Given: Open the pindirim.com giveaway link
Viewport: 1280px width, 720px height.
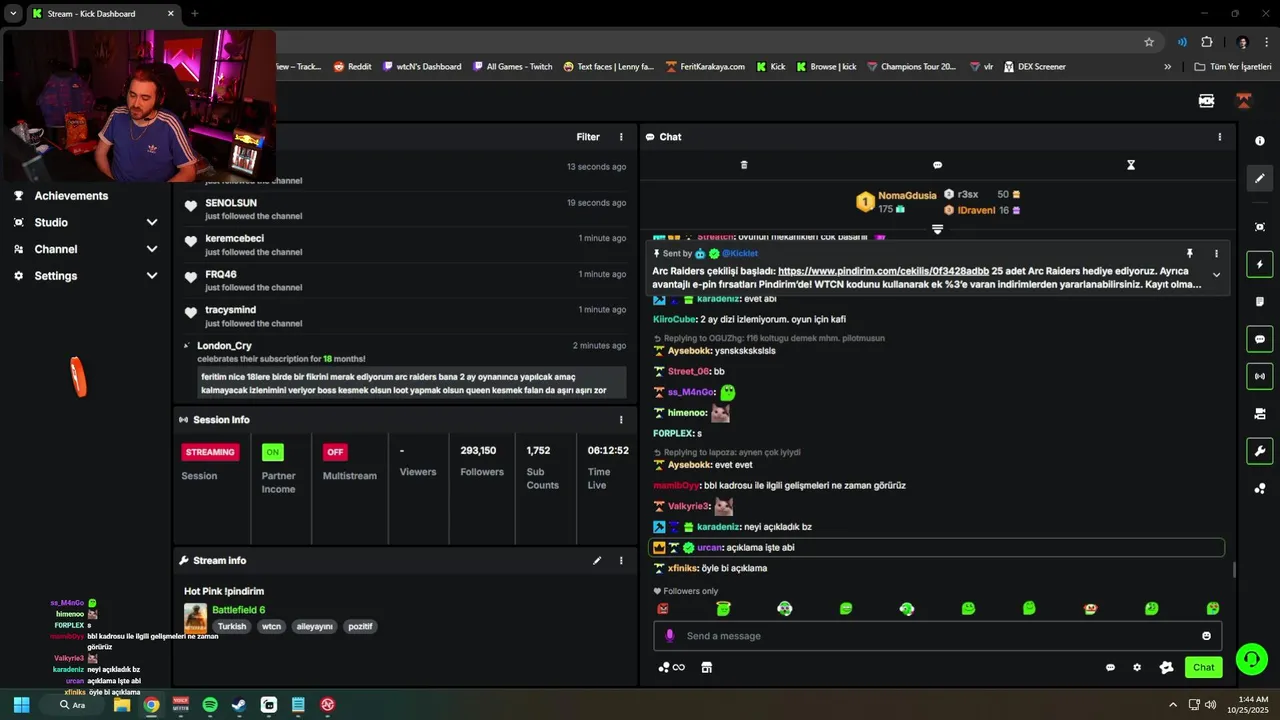Looking at the screenshot, I should (x=883, y=271).
